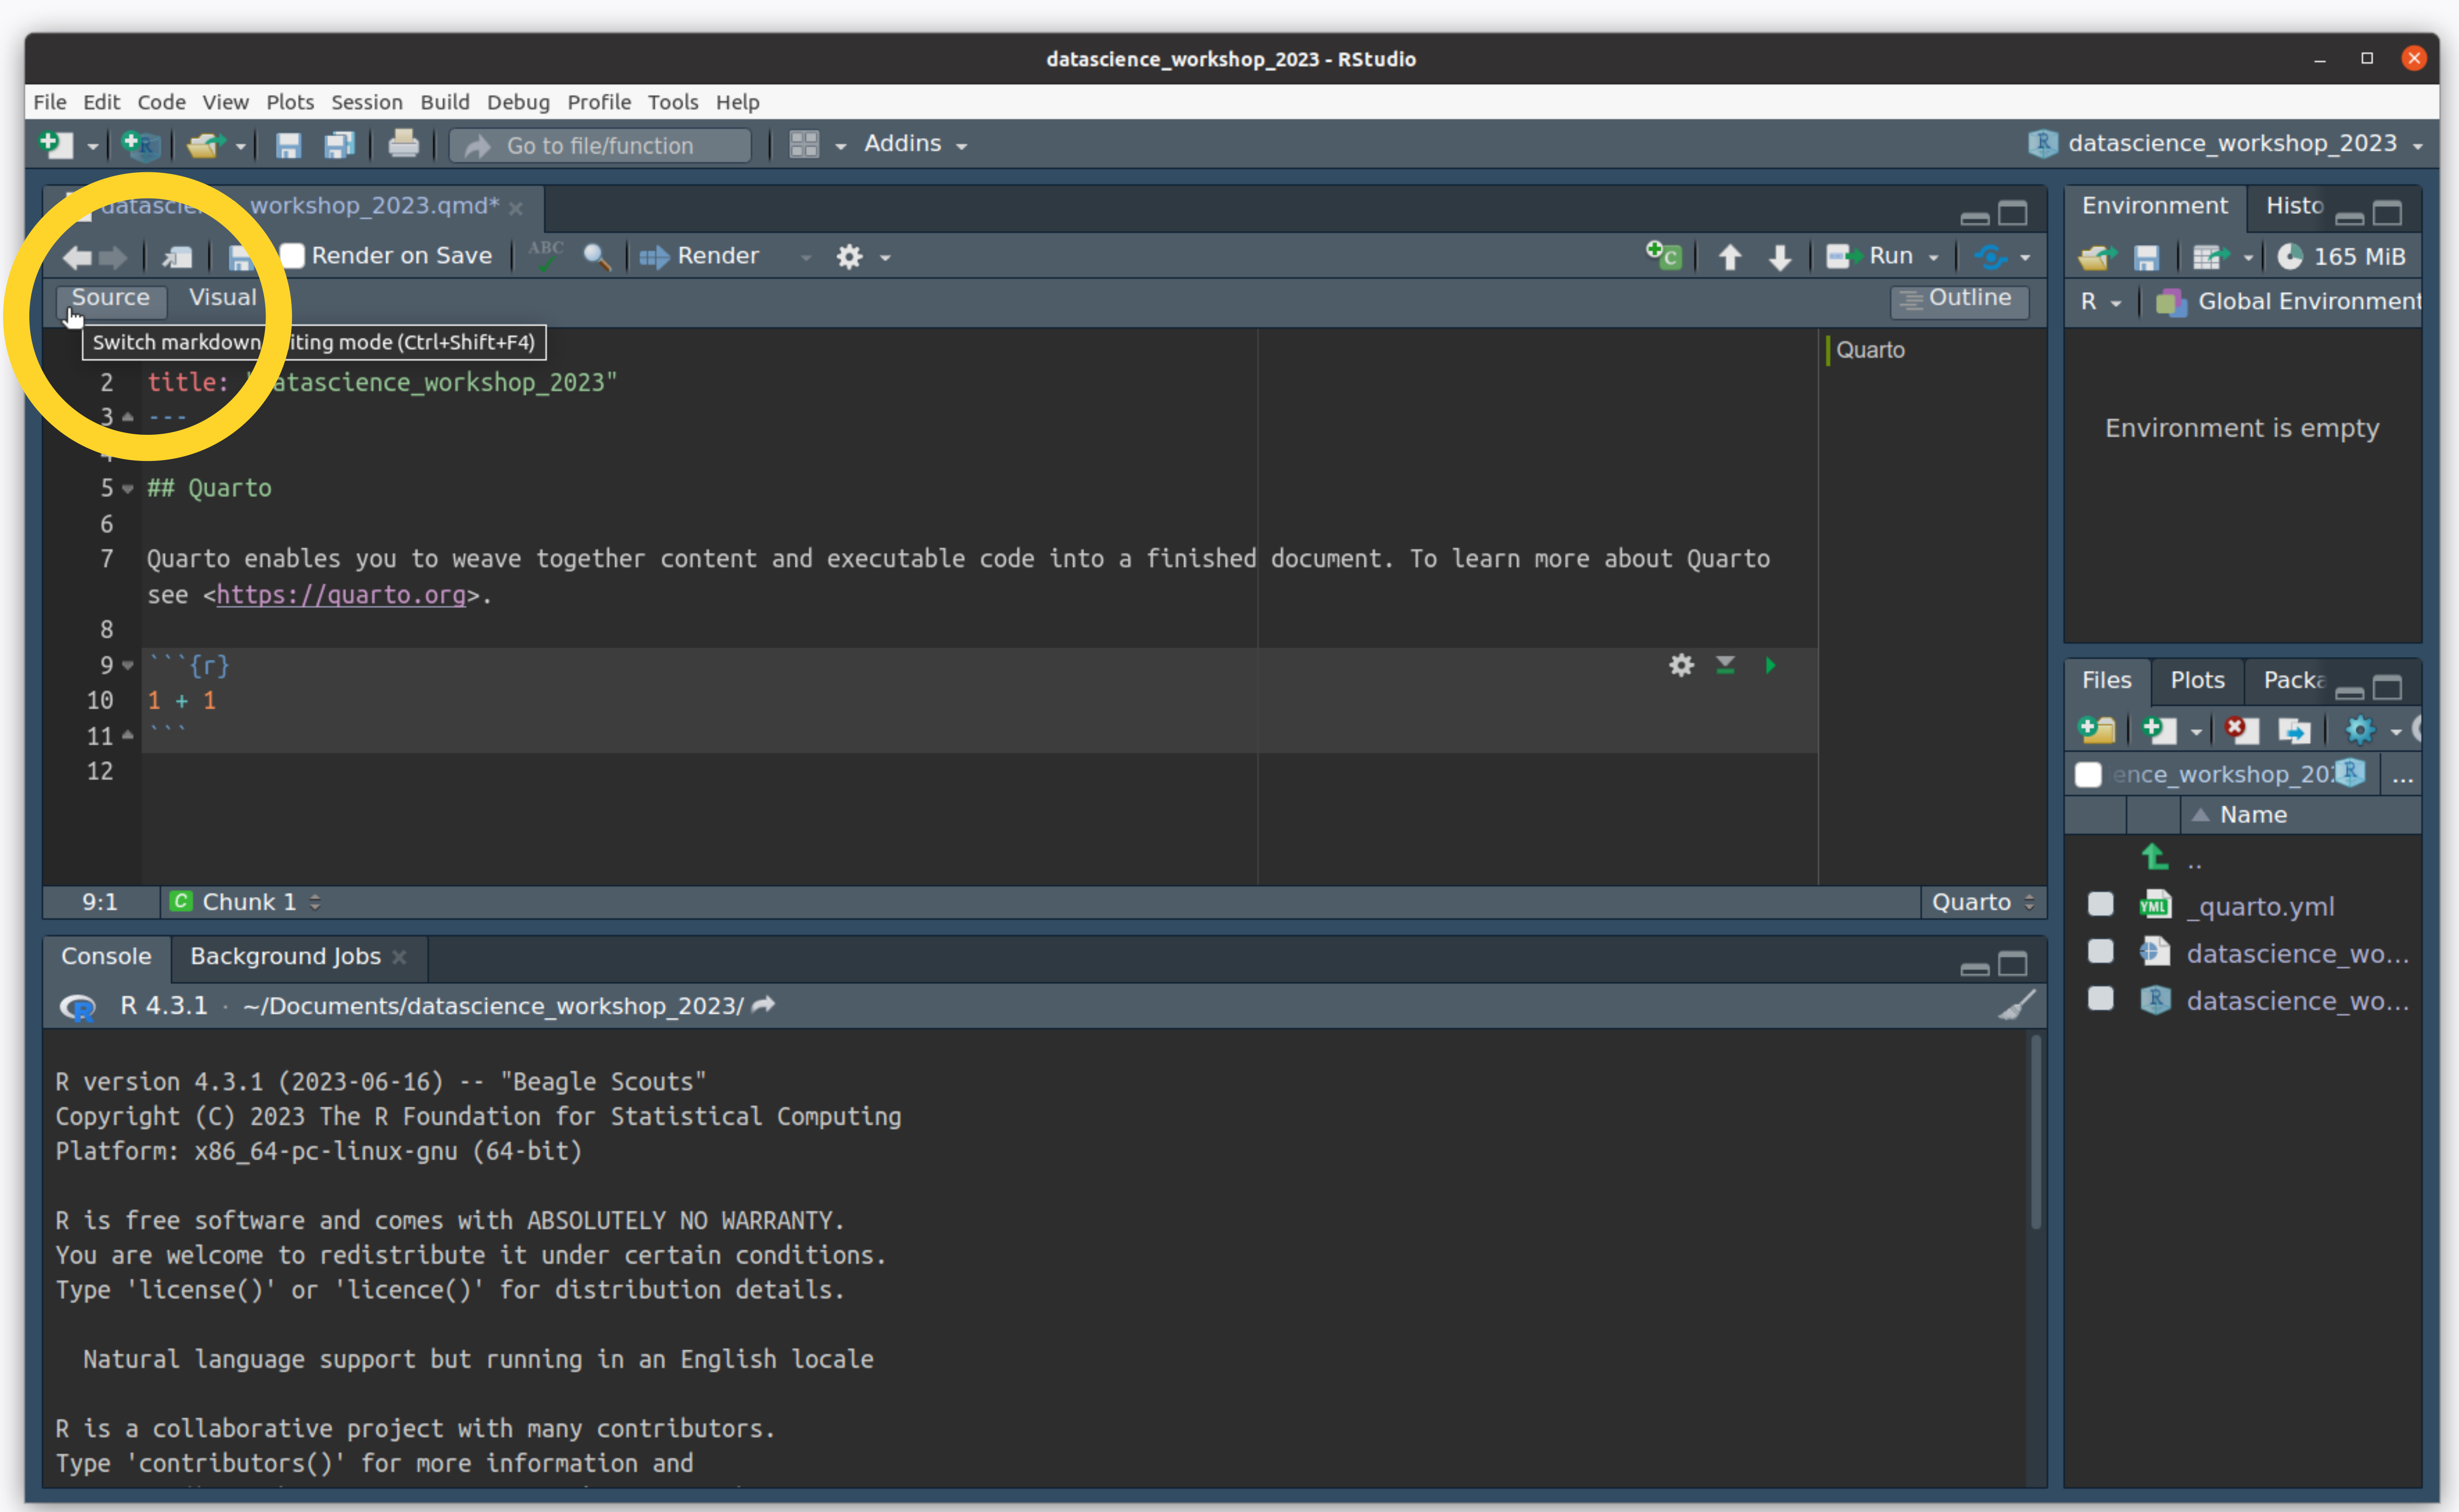
Task: Clear the console with the broom icon
Action: pos(2016,1005)
